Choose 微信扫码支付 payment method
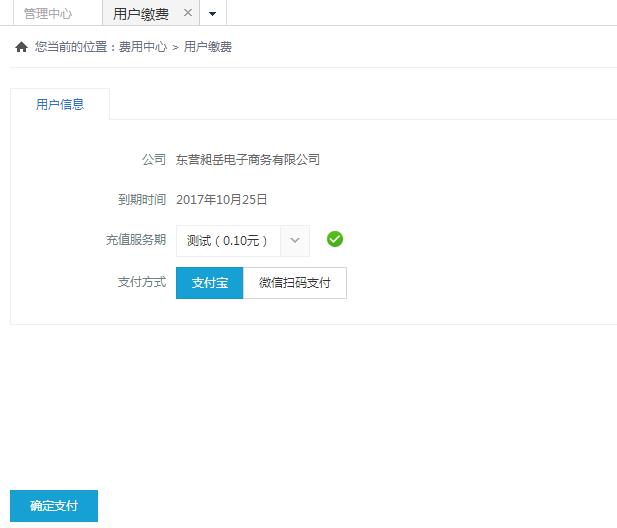Screen dimensions: 617x528 [x=295, y=283]
